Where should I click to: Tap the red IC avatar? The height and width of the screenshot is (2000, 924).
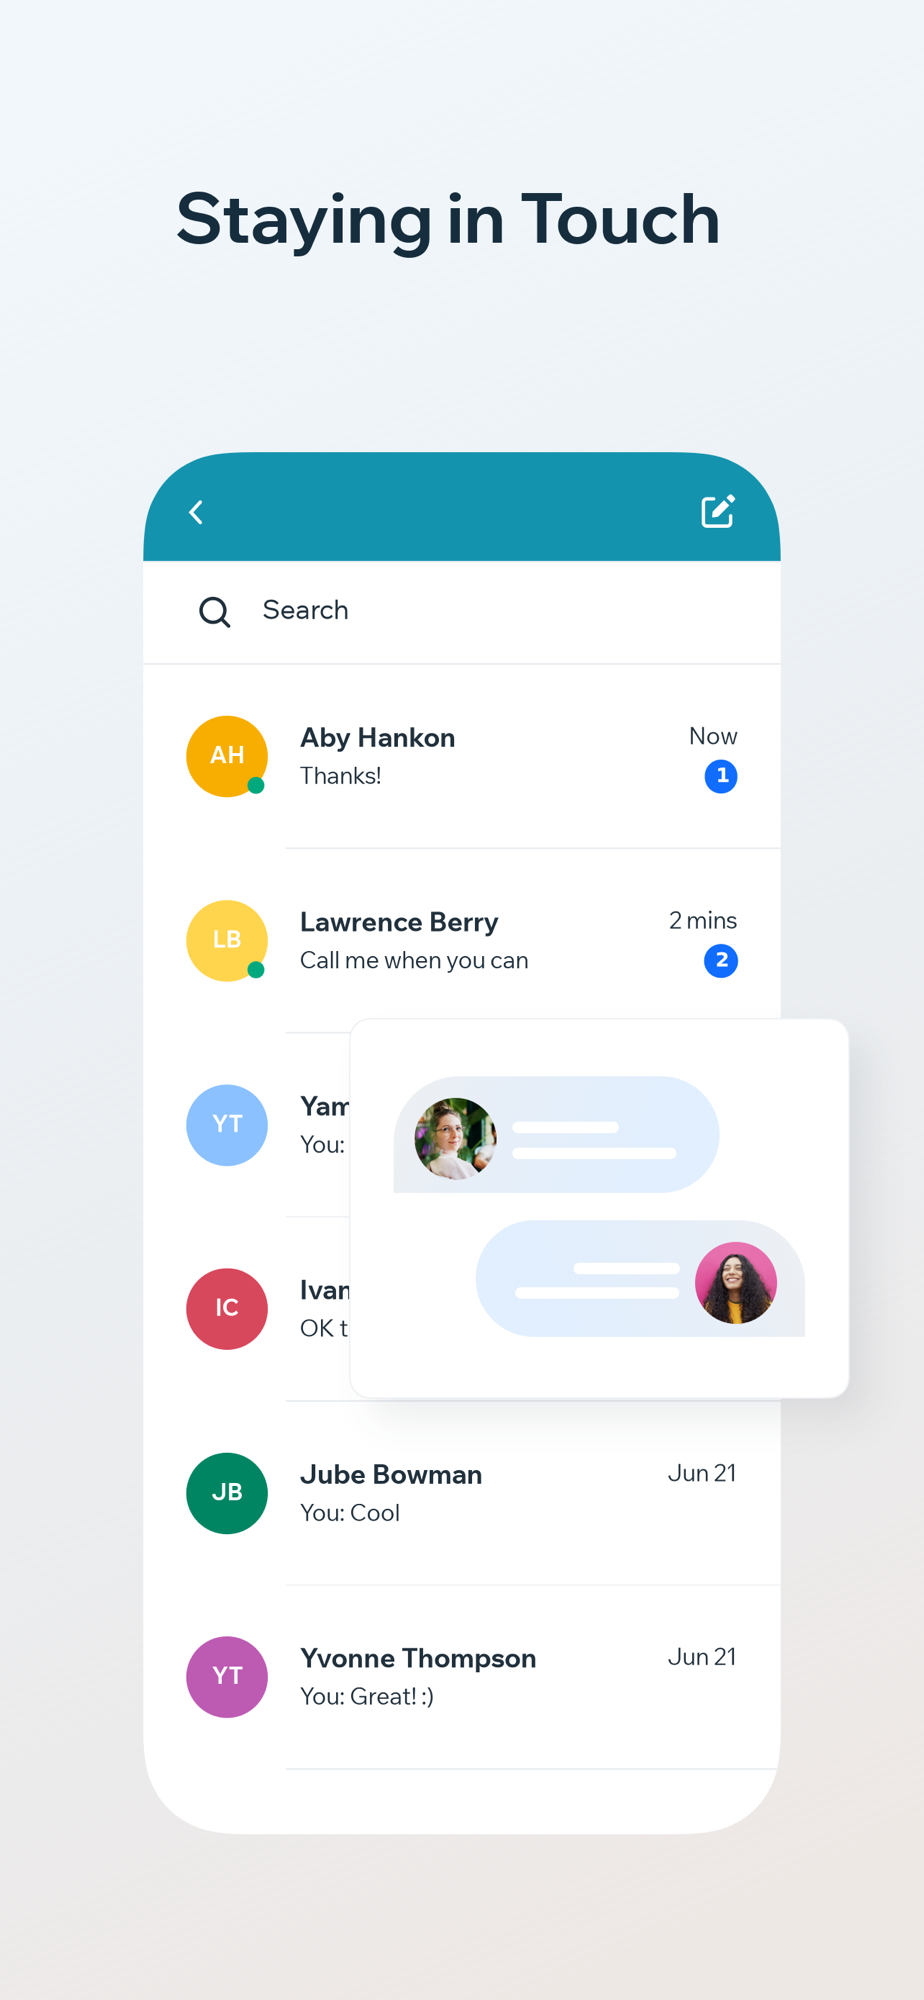[x=227, y=1309]
